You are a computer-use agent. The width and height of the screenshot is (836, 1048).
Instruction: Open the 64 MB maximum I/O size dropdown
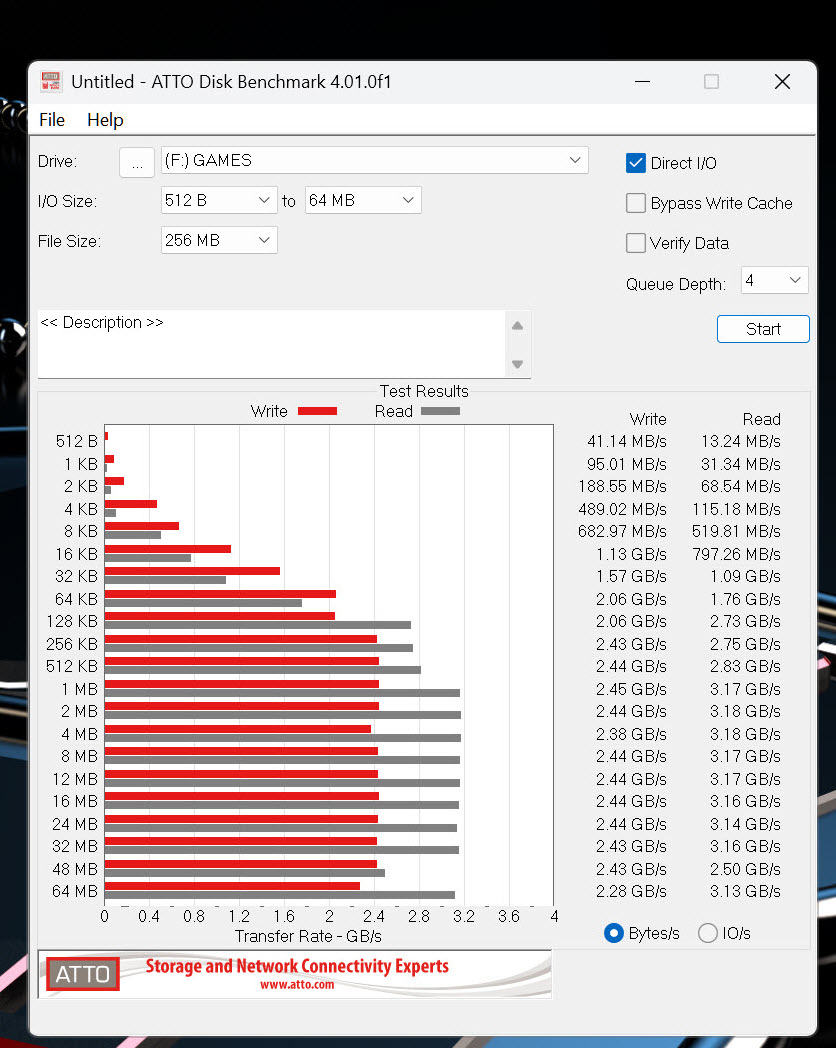363,201
